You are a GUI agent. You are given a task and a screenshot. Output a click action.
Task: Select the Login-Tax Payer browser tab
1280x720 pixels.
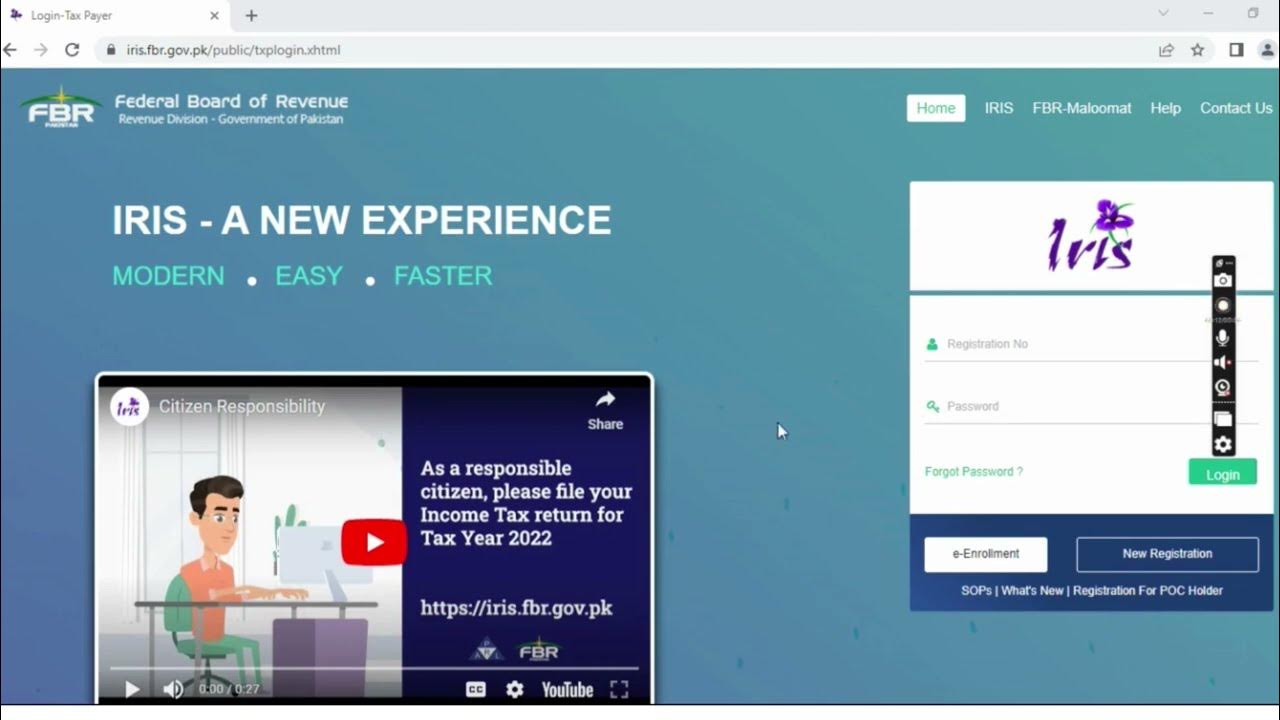(115, 16)
